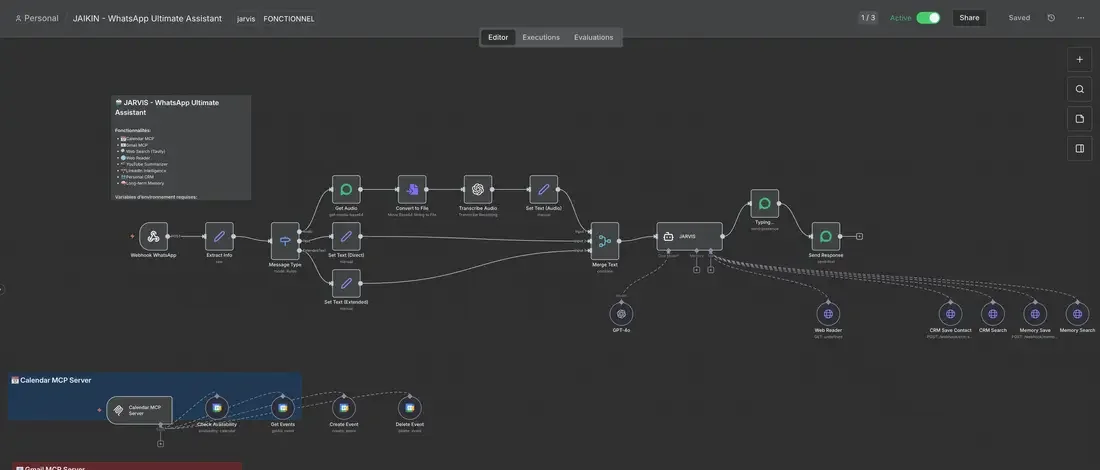The image size is (1100, 470).
Task: Add a Memory sub-node to JARVIS
Action: coord(697,269)
